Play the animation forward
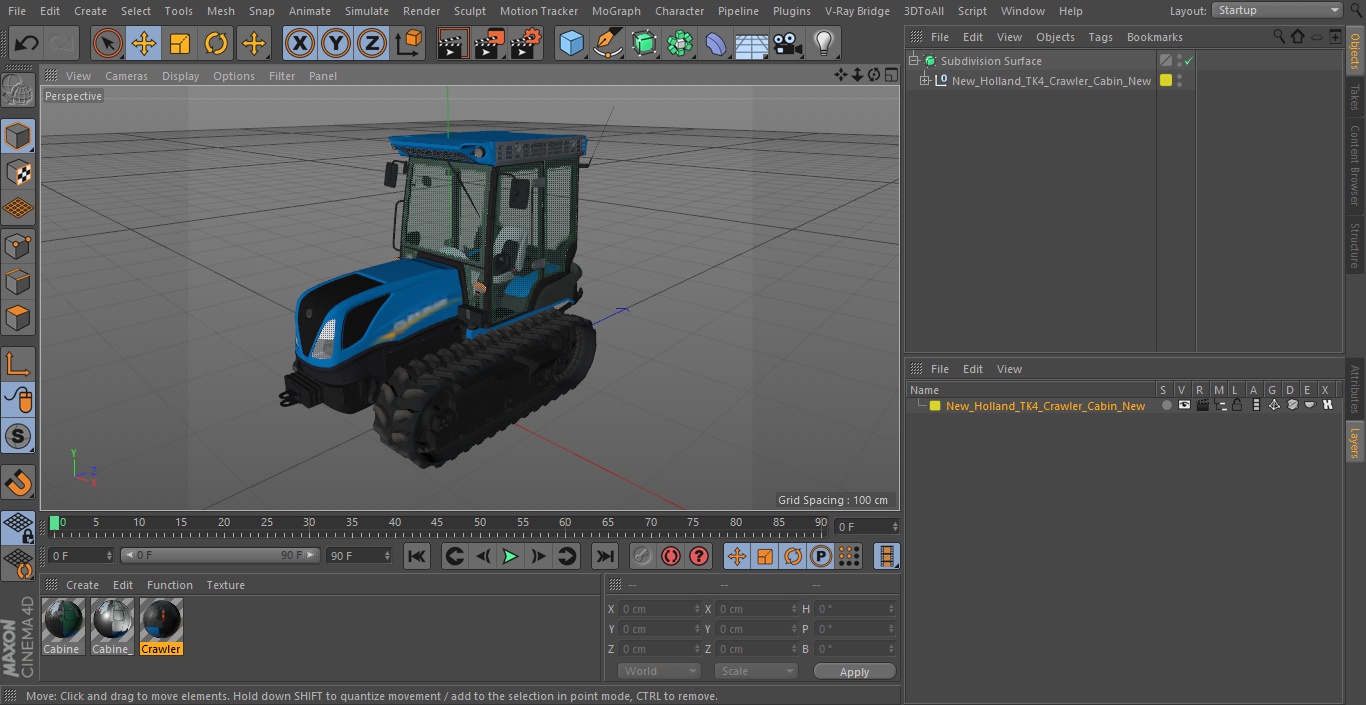The image size is (1366, 705). tap(510, 556)
